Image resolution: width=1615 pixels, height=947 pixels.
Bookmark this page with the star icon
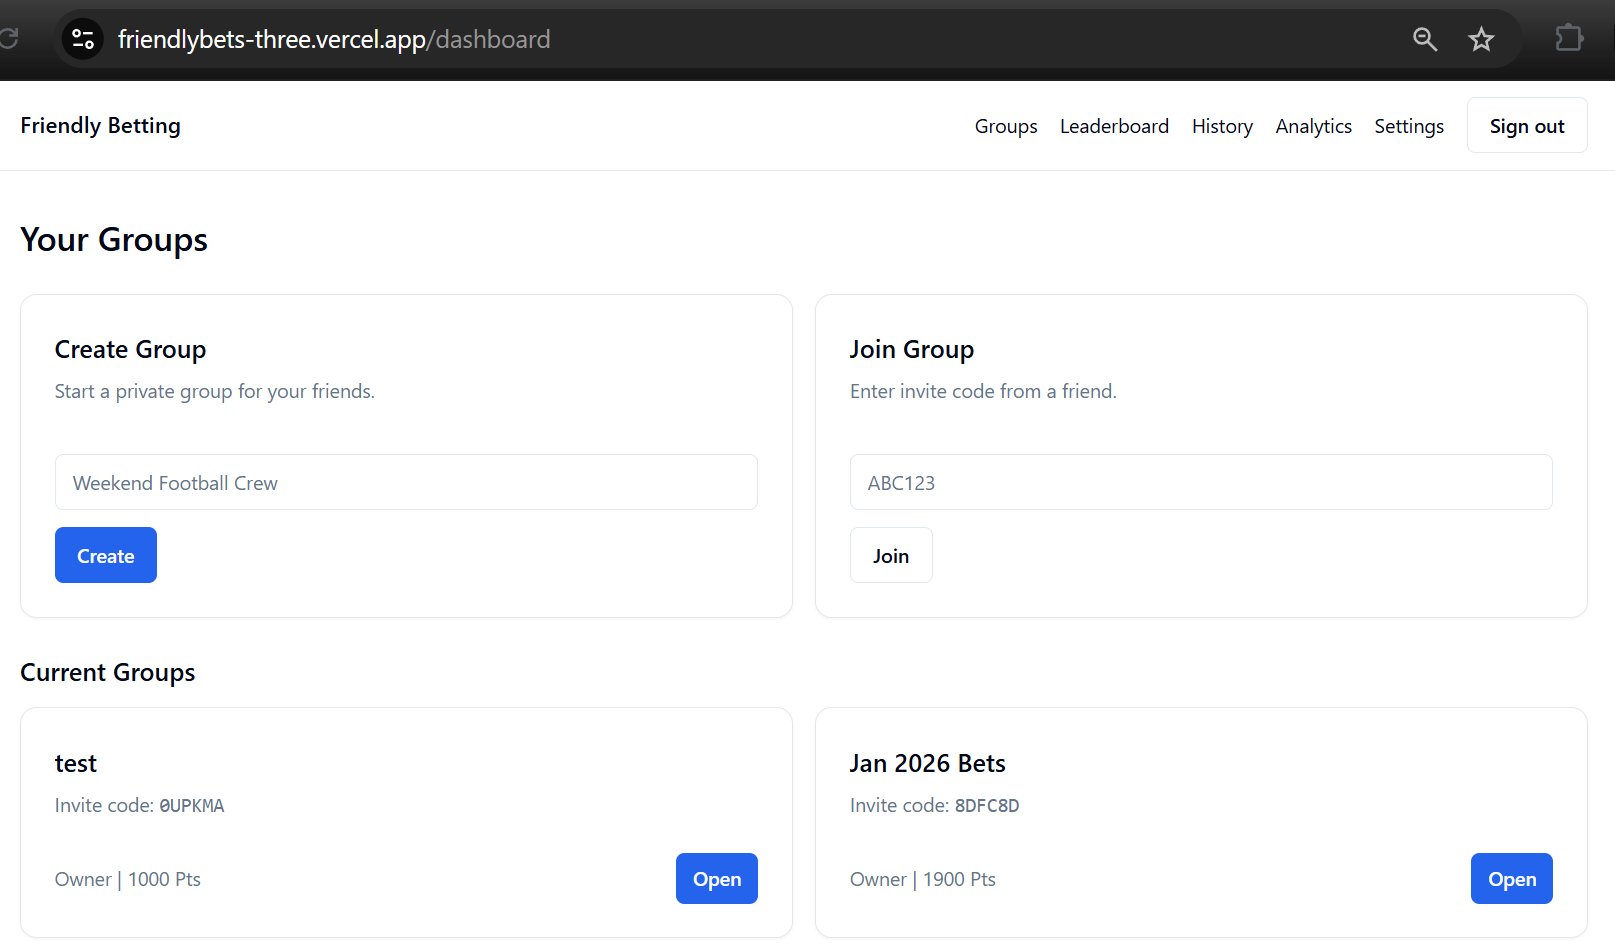[1480, 39]
